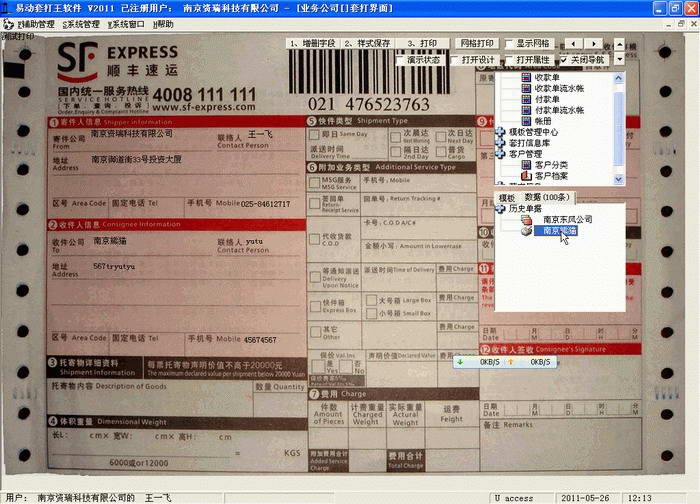
Task: Open the 客户档案 folder icon
Action: pyautogui.click(x=526, y=176)
